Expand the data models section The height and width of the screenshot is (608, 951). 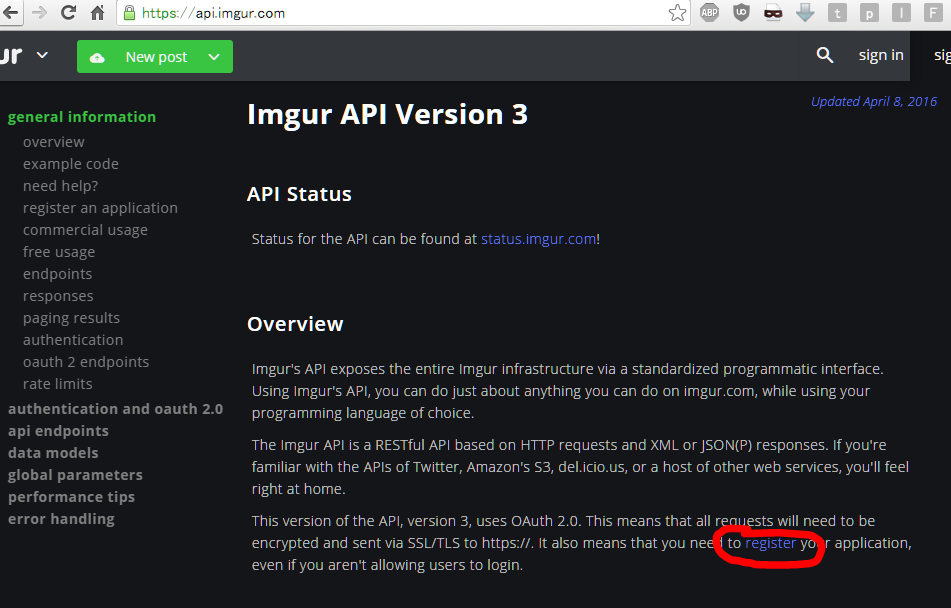[x=53, y=453]
